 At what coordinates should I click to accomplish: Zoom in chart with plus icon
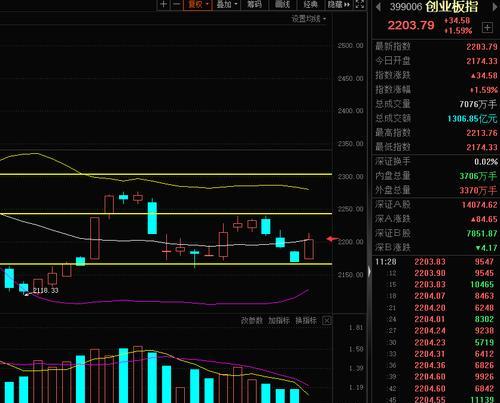[x=163, y=4]
